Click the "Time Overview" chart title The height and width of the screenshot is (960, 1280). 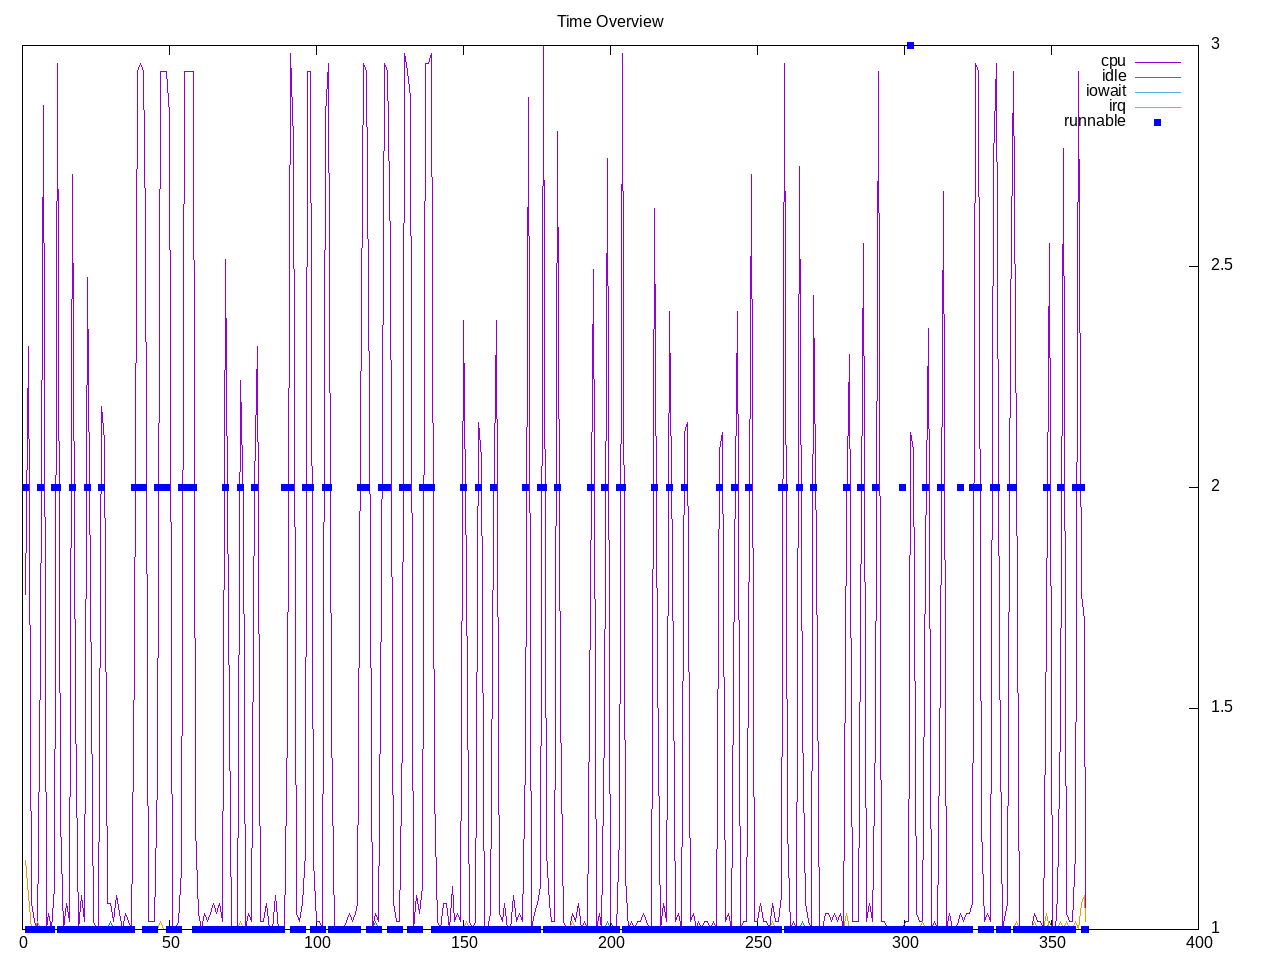click(x=610, y=21)
